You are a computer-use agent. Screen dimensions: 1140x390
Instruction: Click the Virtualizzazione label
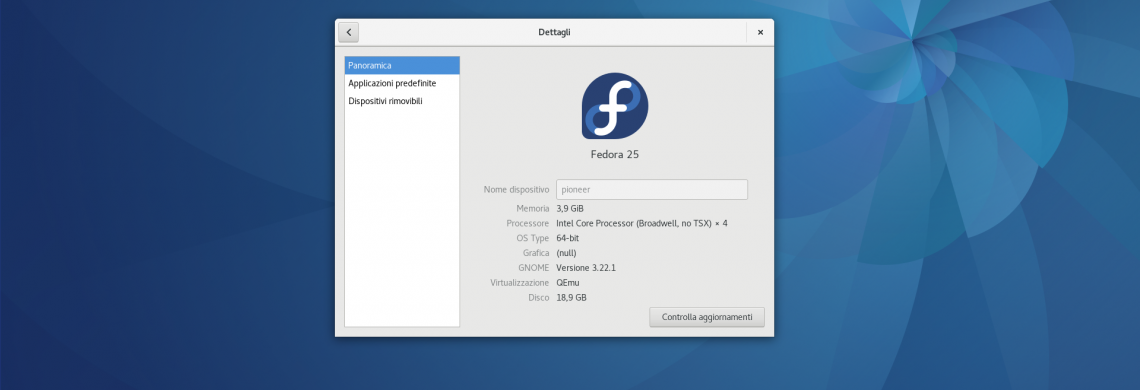[x=520, y=283]
